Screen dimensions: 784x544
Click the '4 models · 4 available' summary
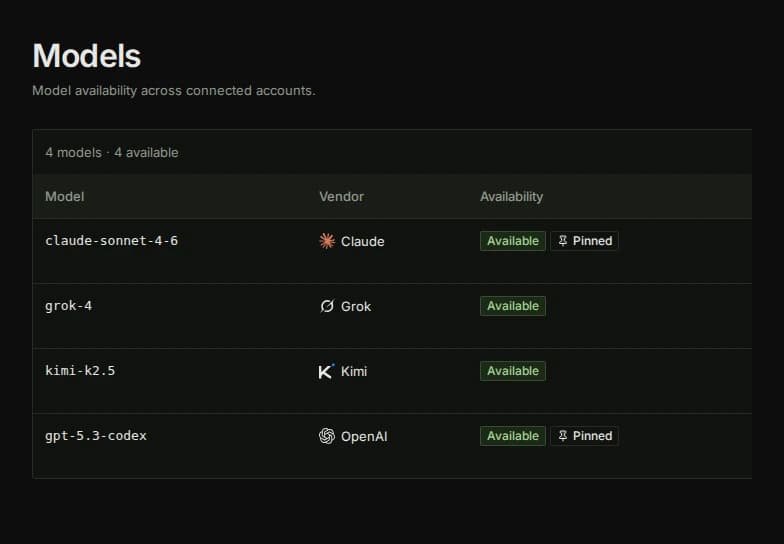tap(112, 152)
